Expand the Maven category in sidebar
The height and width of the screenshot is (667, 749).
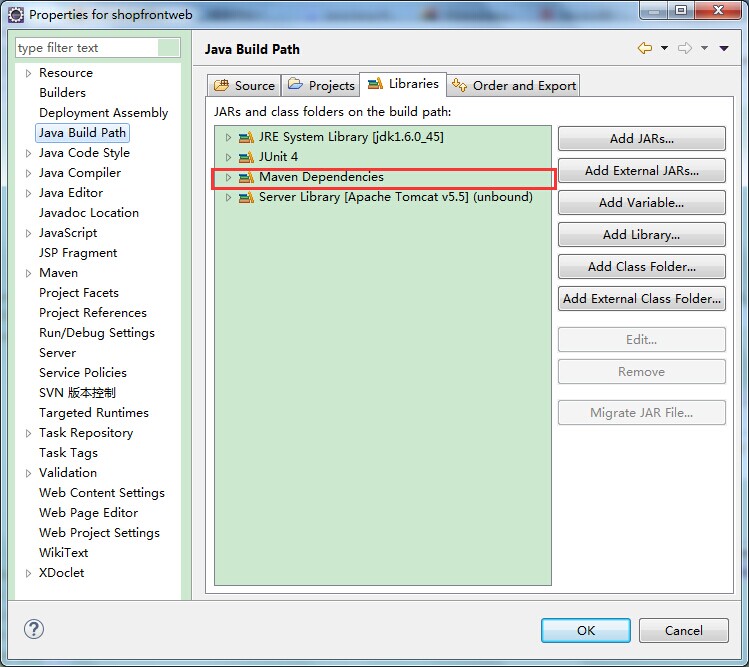click(x=28, y=273)
